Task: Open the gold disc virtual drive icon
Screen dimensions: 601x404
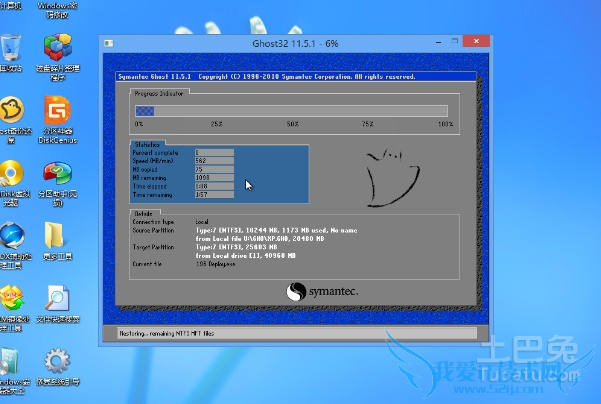Action: click(10, 174)
